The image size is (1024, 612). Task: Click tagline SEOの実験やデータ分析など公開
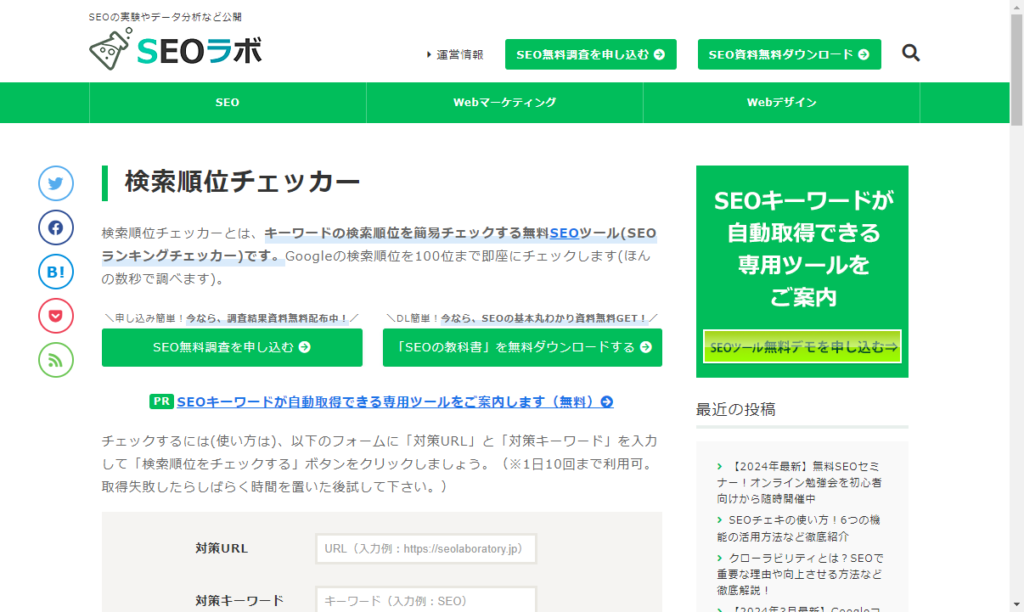tap(165, 17)
